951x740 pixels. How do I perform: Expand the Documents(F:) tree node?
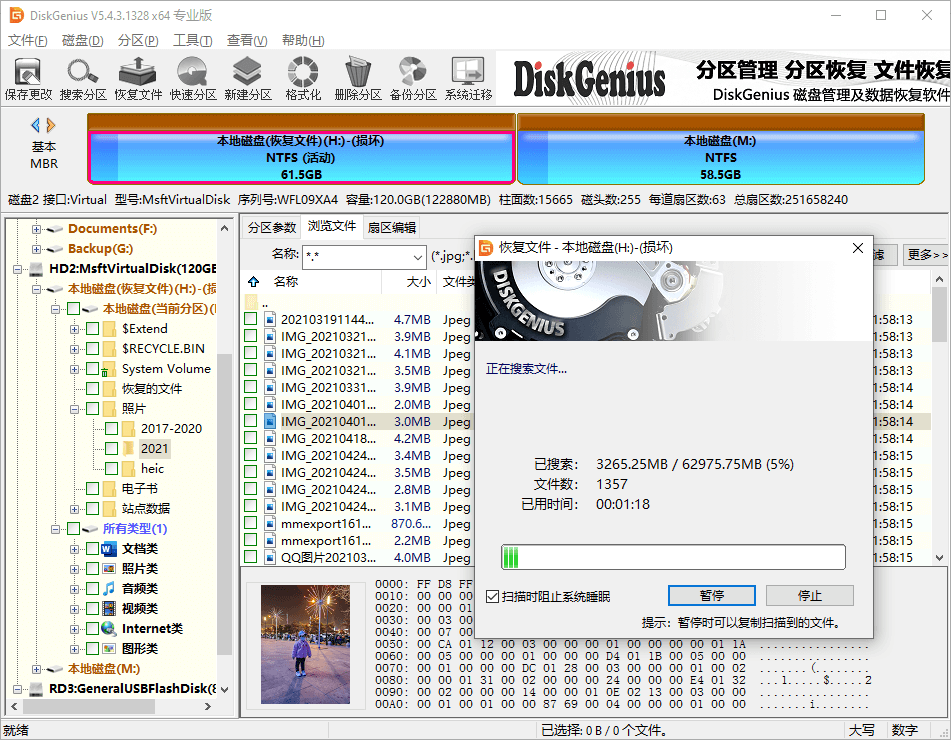36,229
